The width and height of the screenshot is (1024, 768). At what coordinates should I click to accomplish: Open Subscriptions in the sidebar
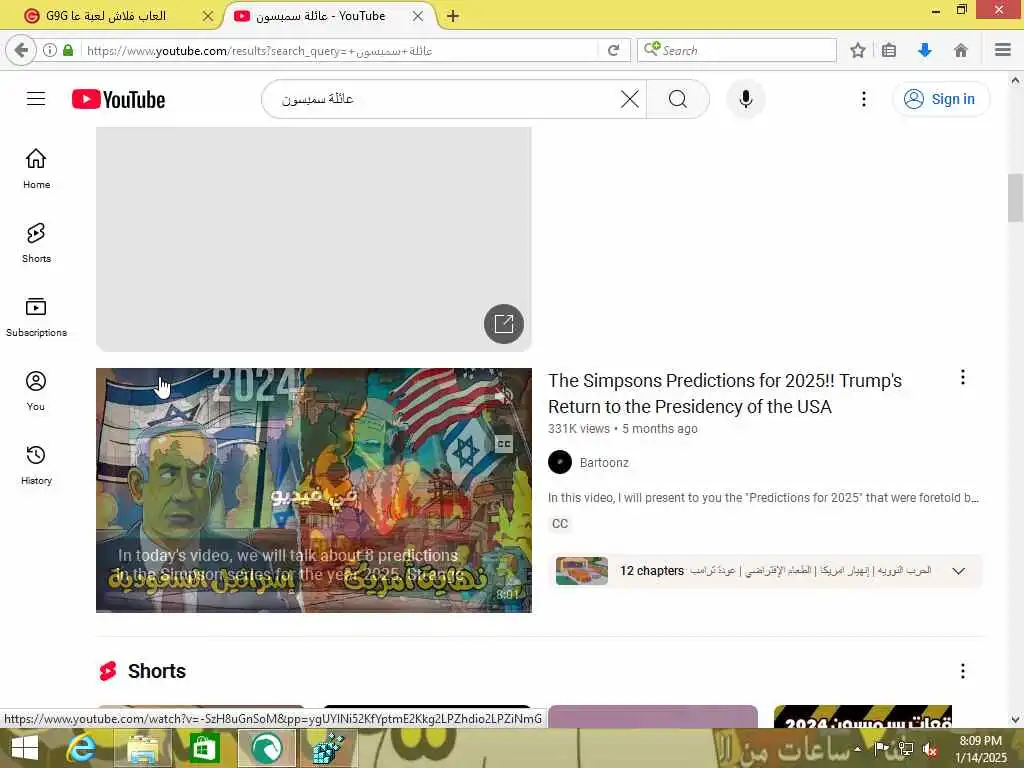pos(36,317)
